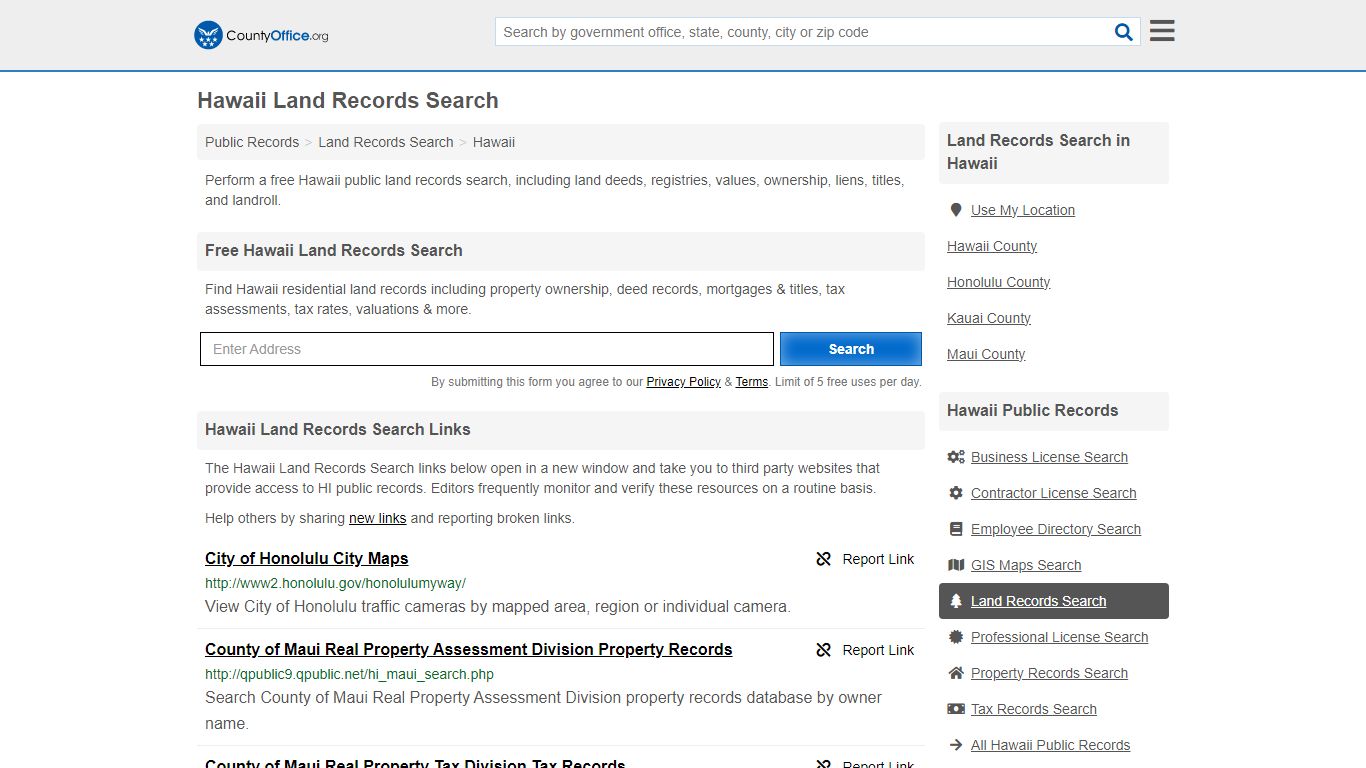
Task: Open Maui County land records
Action: tap(986, 354)
